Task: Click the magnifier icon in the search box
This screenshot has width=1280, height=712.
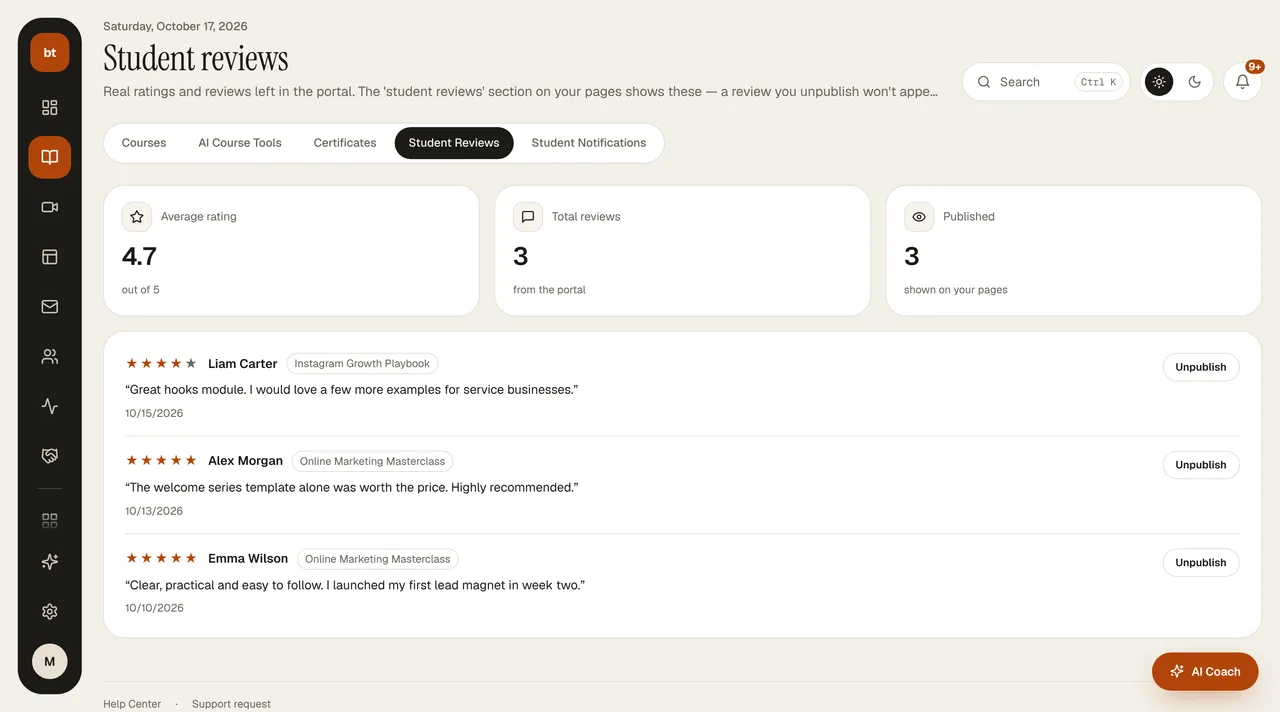Action: click(x=984, y=82)
